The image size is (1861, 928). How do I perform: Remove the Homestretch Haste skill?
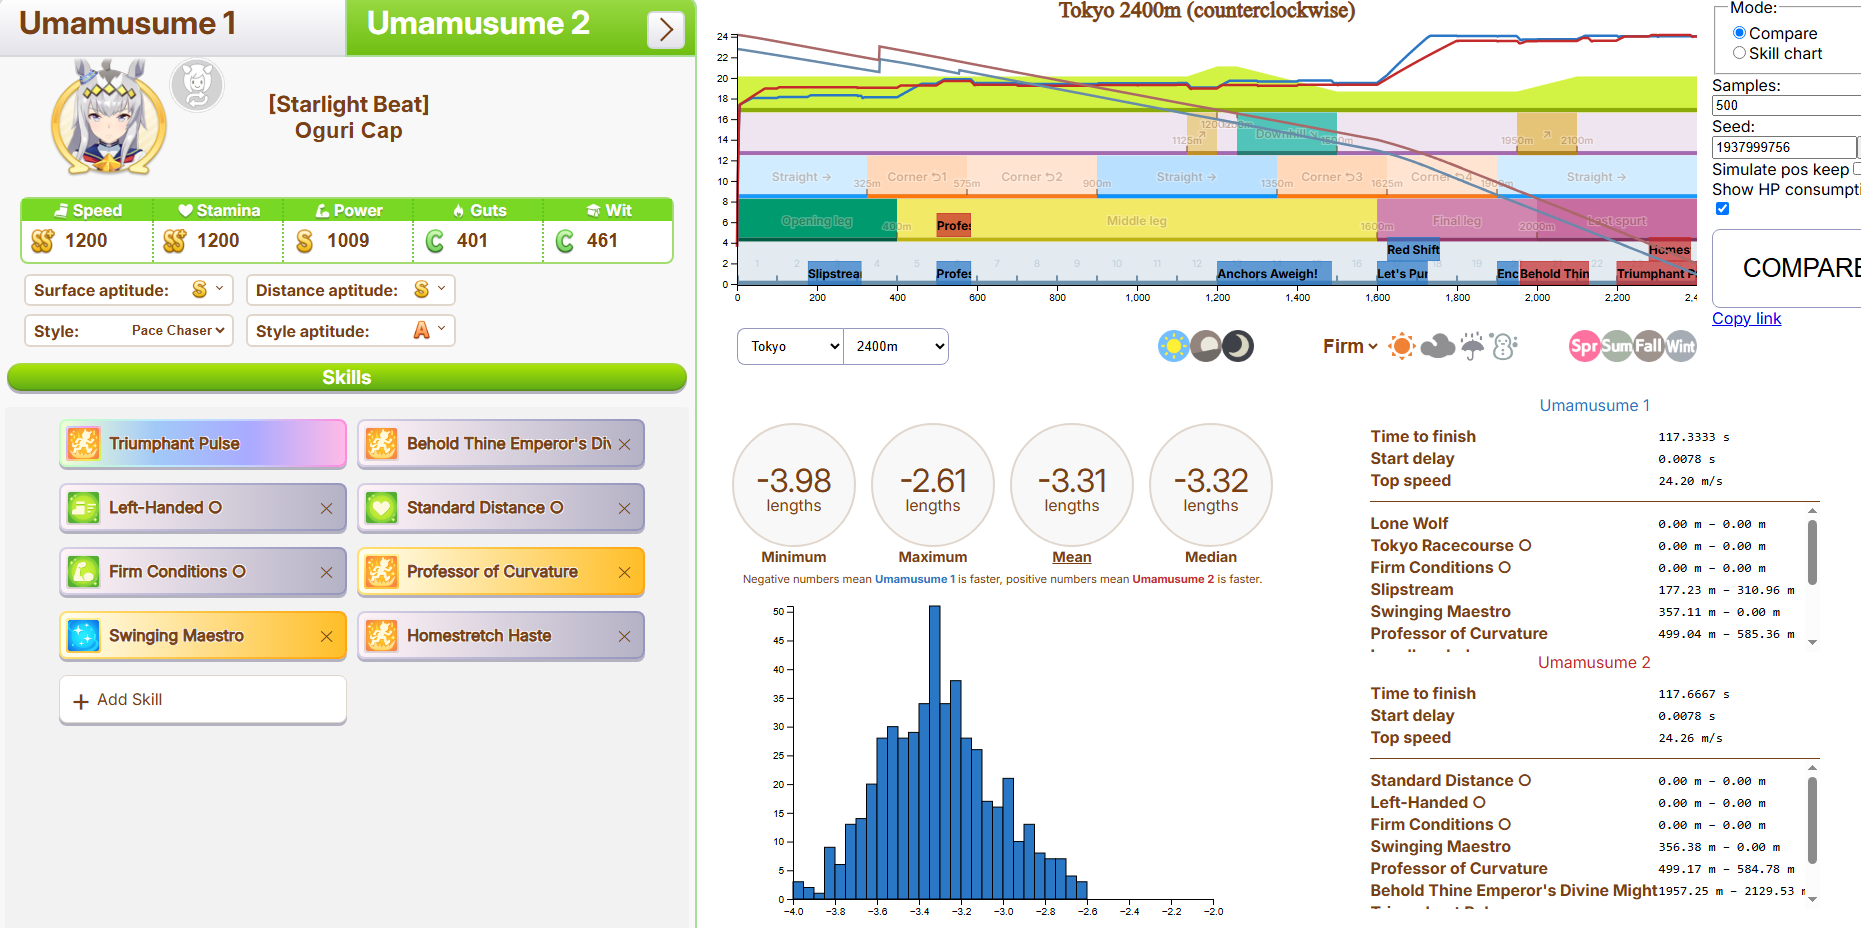(624, 636)
